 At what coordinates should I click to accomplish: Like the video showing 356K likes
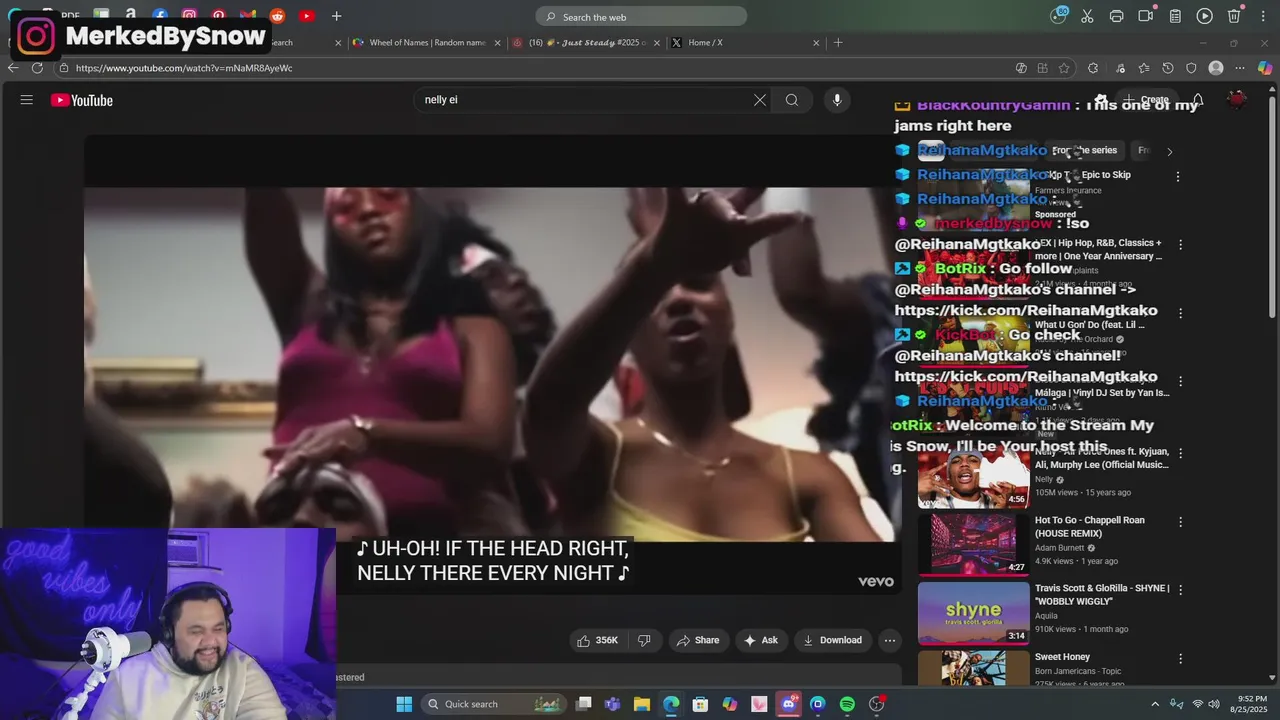coord(596,640)
